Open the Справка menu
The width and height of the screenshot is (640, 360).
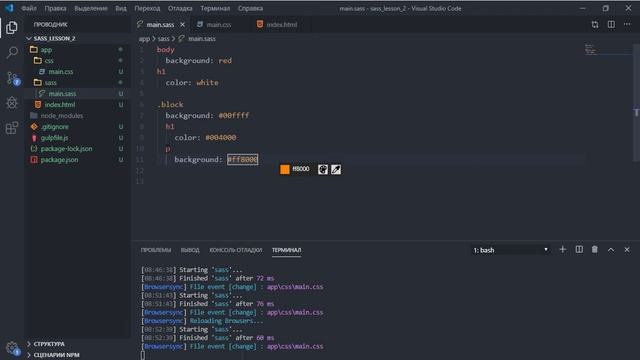(250, 8)
